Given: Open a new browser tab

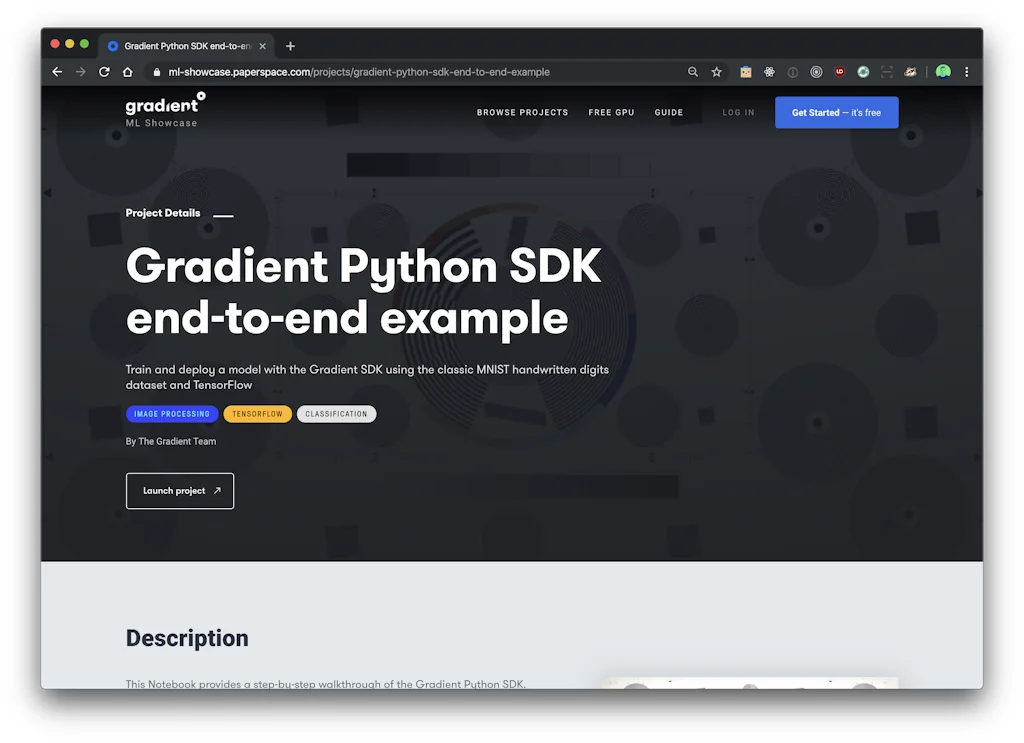Looking at the screenshot, I should (291, 46).
